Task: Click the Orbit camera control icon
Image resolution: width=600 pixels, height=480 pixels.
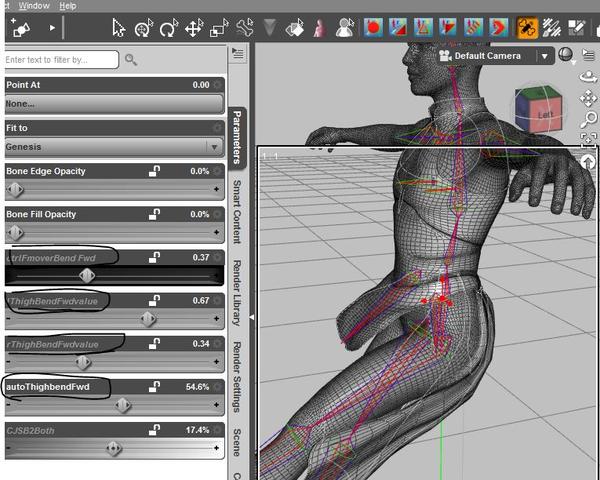Action: (588, 77)
